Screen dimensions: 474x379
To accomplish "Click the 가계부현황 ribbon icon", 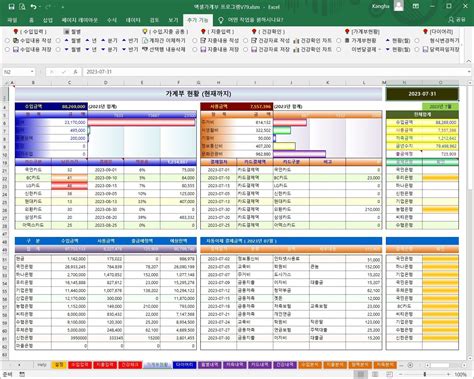I will tap(347, 40).
